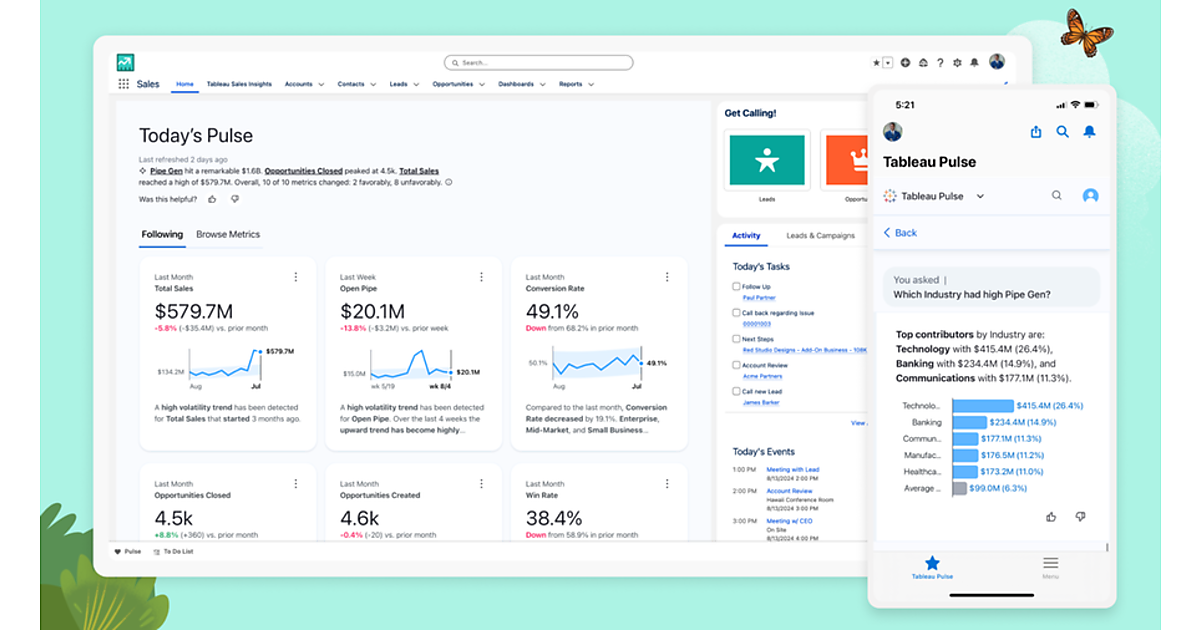Screen dimensions: 1200x630
Task: Switch to the Browse Metrics tab
Action: (228, 234)
